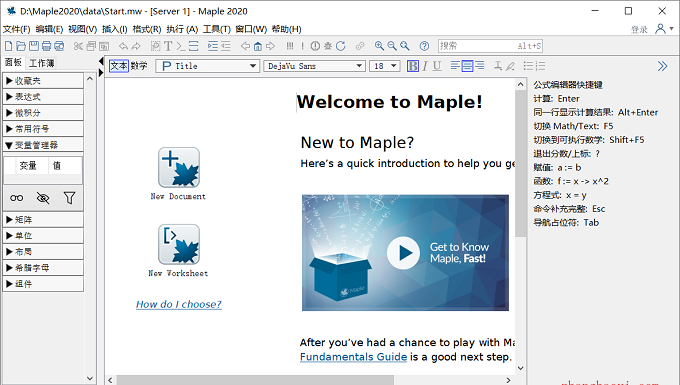The image size is (680, 385).
Task: Open the Title paragraph style dropdown
Action: tap(207, 66)
